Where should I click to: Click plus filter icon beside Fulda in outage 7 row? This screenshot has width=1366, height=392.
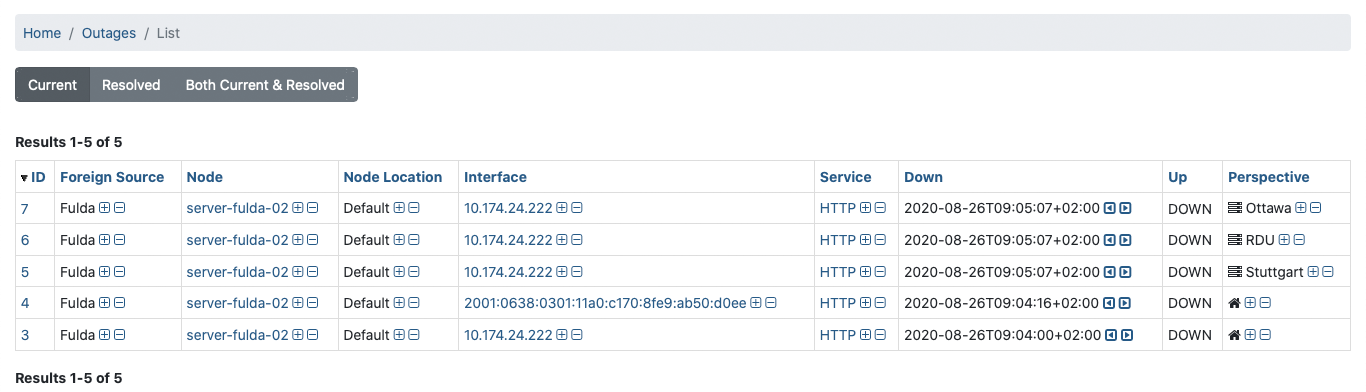(105, 208)
